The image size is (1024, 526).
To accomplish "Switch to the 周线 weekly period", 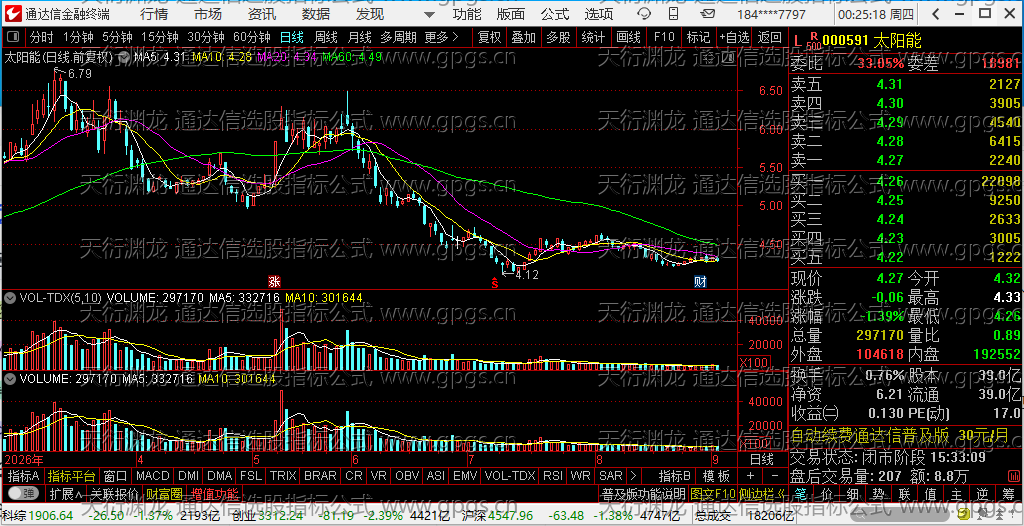I will pyautogui.click(x=325, y=37).
